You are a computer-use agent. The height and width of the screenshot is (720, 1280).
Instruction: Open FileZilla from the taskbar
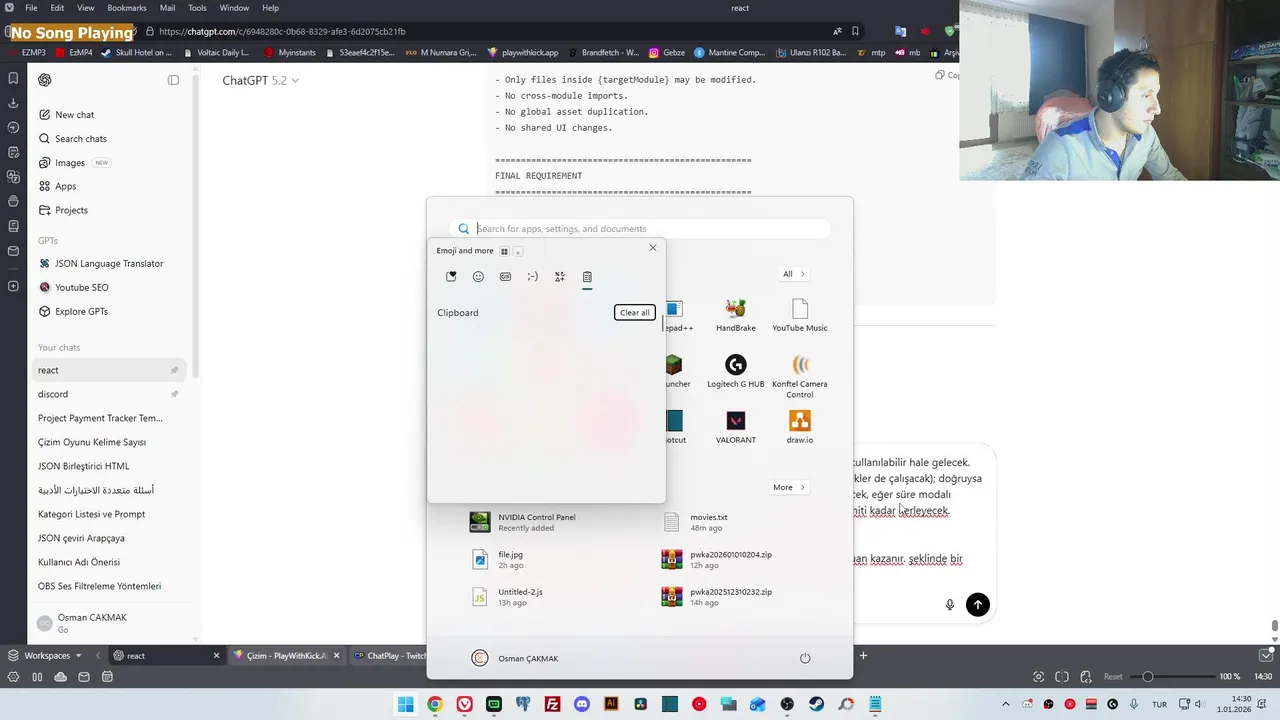click(552, 705)
